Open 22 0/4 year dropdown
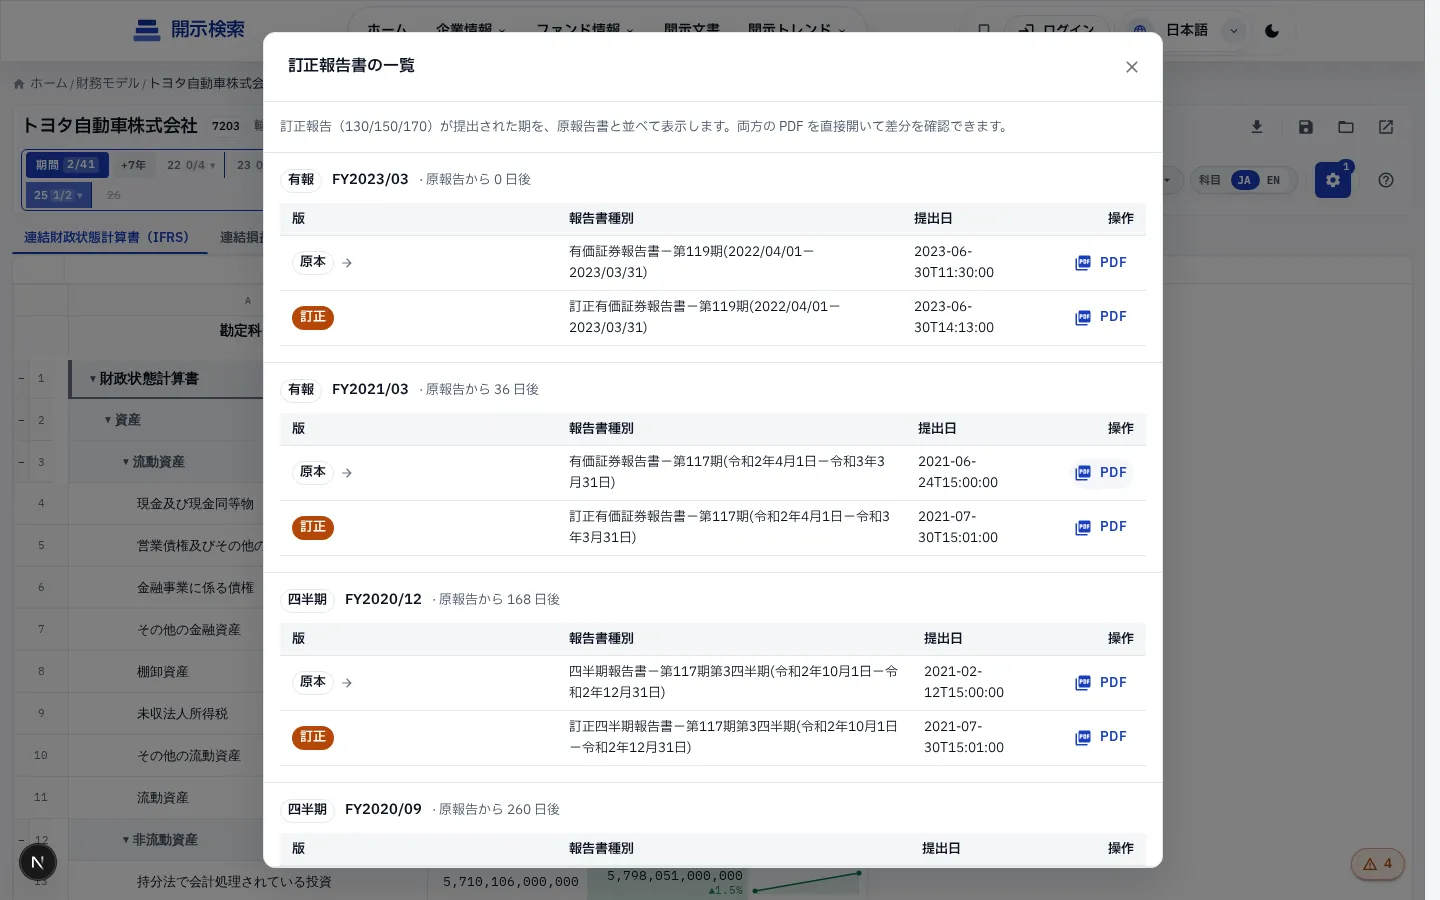 191,165
